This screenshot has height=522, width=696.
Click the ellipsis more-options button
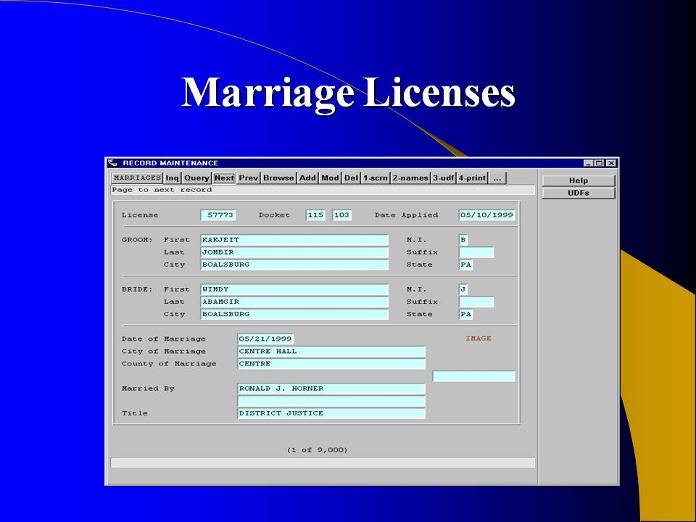498,178
